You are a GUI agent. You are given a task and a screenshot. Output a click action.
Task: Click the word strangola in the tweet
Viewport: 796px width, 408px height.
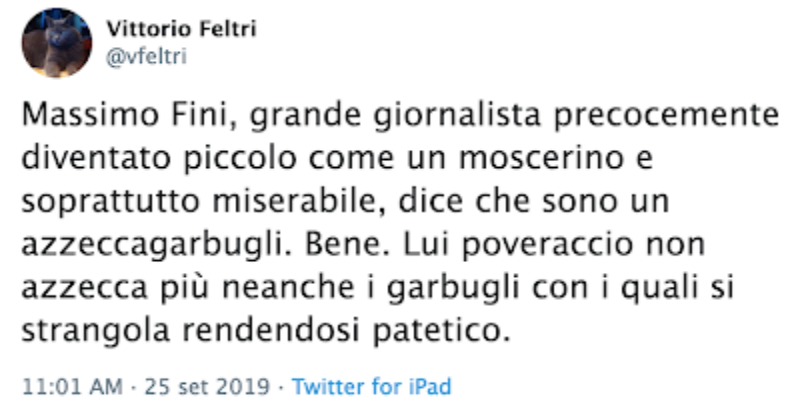(x=95, y=332)
